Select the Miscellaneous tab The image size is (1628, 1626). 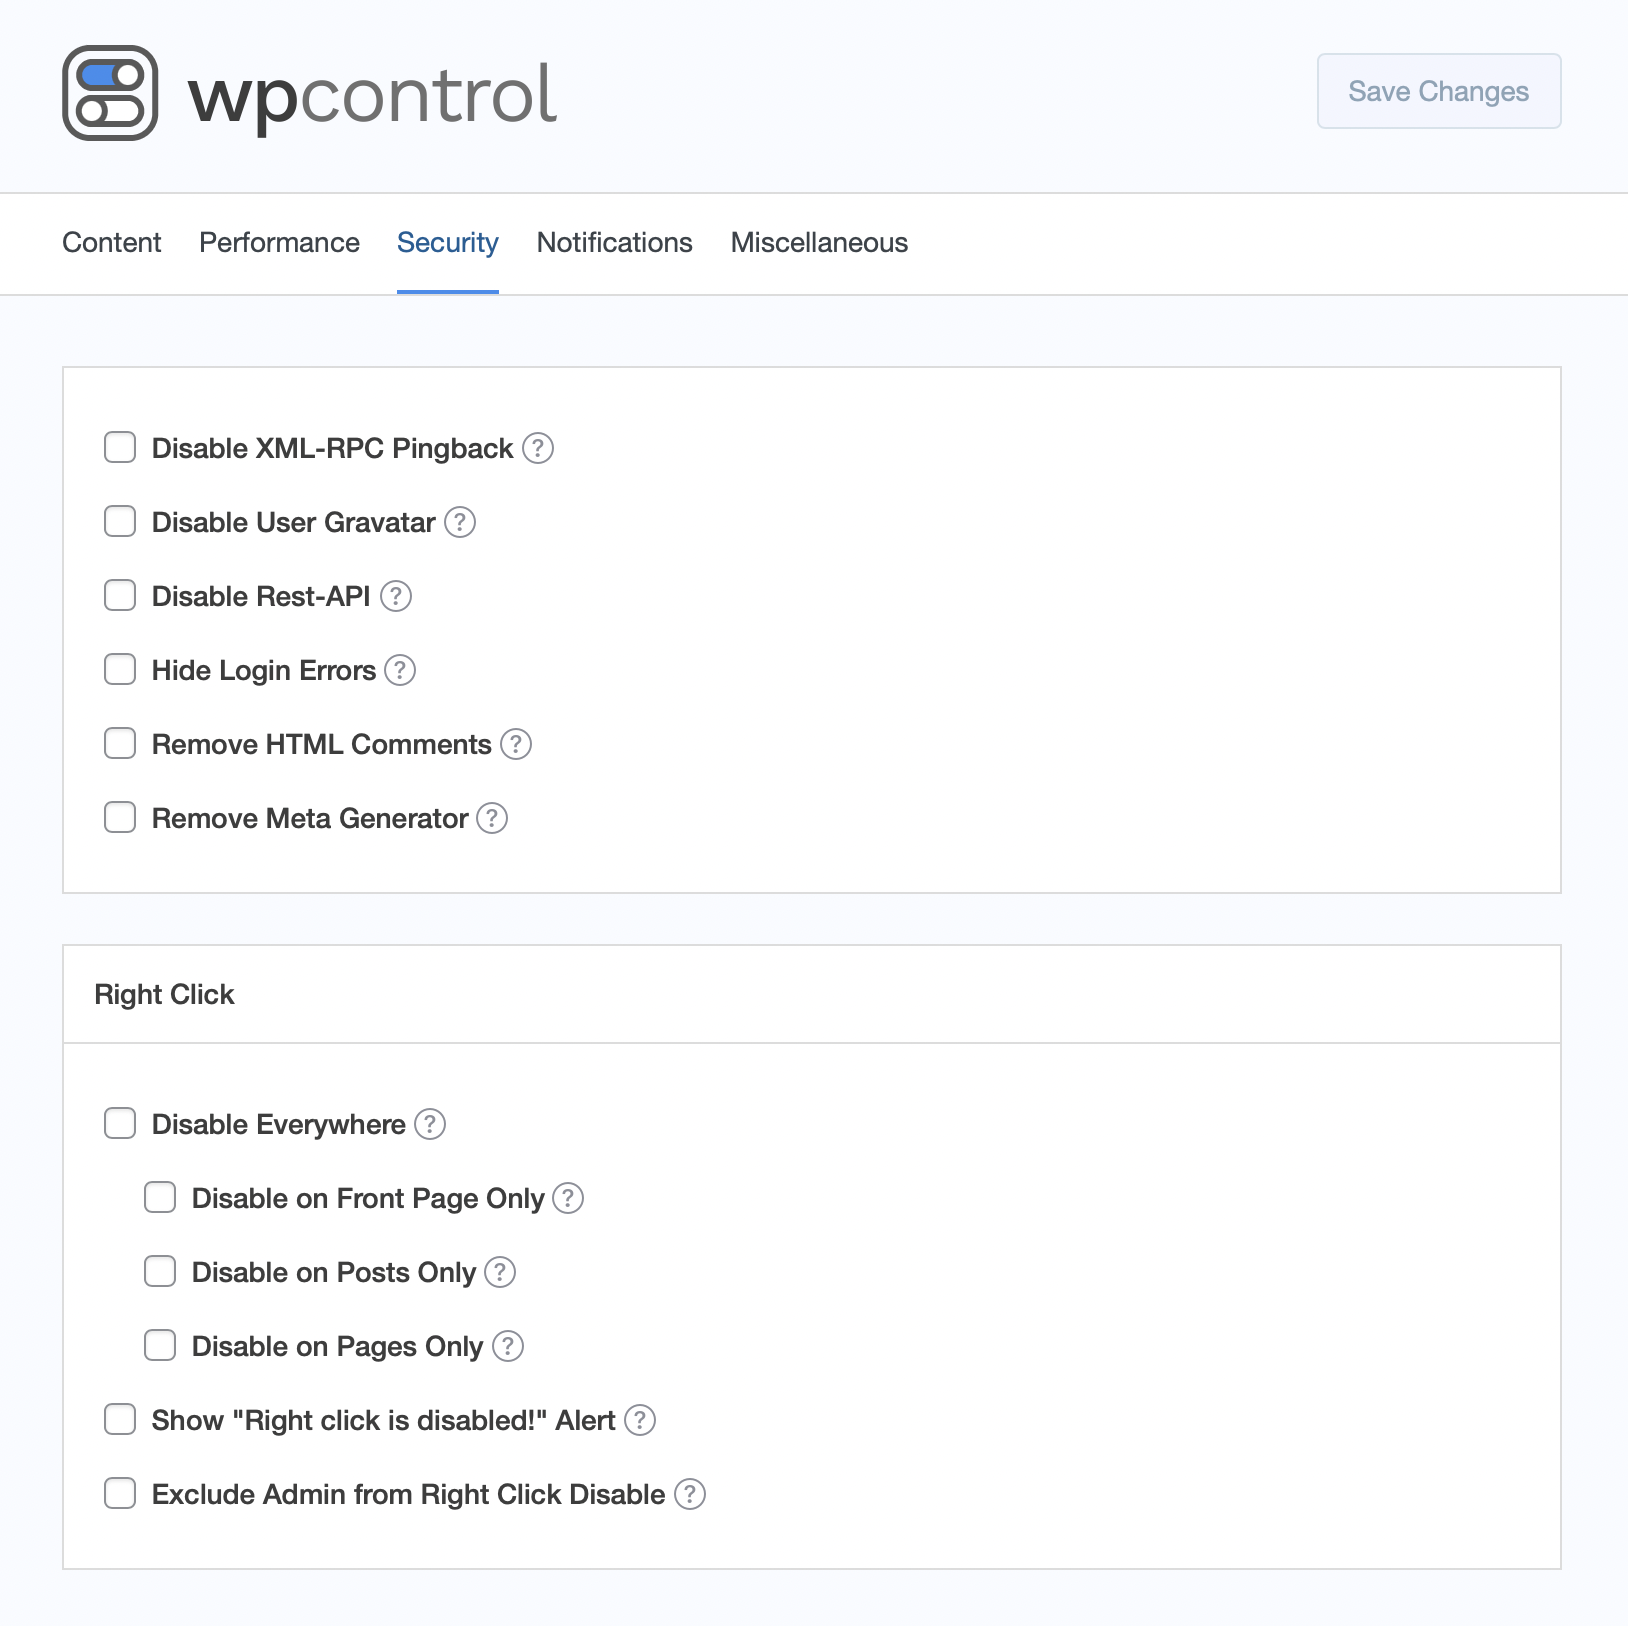(x=819, y=242)
